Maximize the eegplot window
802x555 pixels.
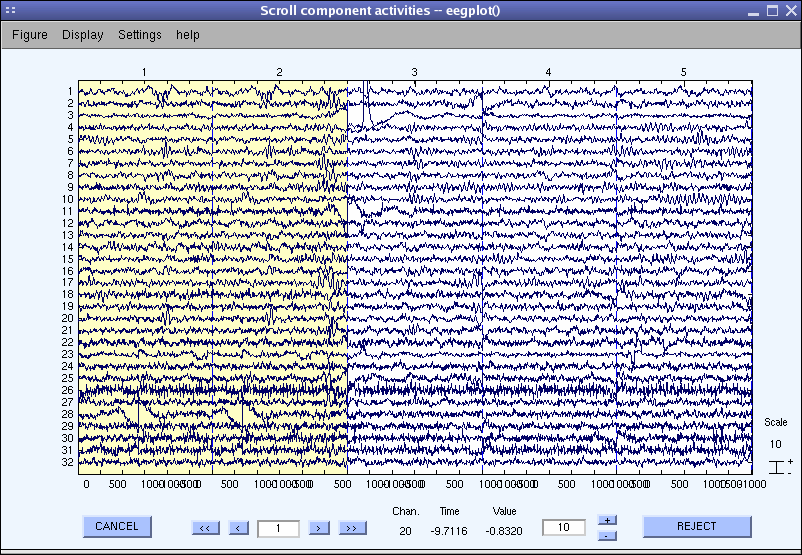pos(772,10)
